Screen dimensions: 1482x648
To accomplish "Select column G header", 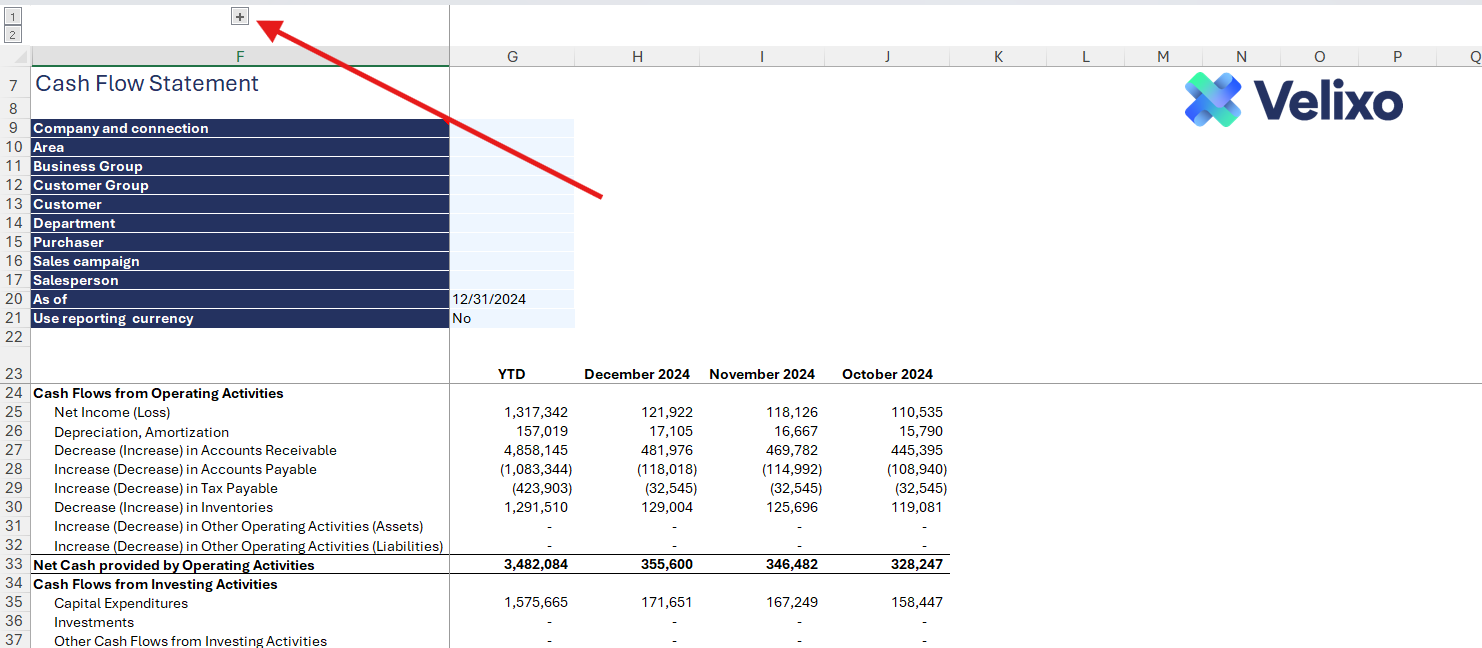I will [x=512, y=57].
